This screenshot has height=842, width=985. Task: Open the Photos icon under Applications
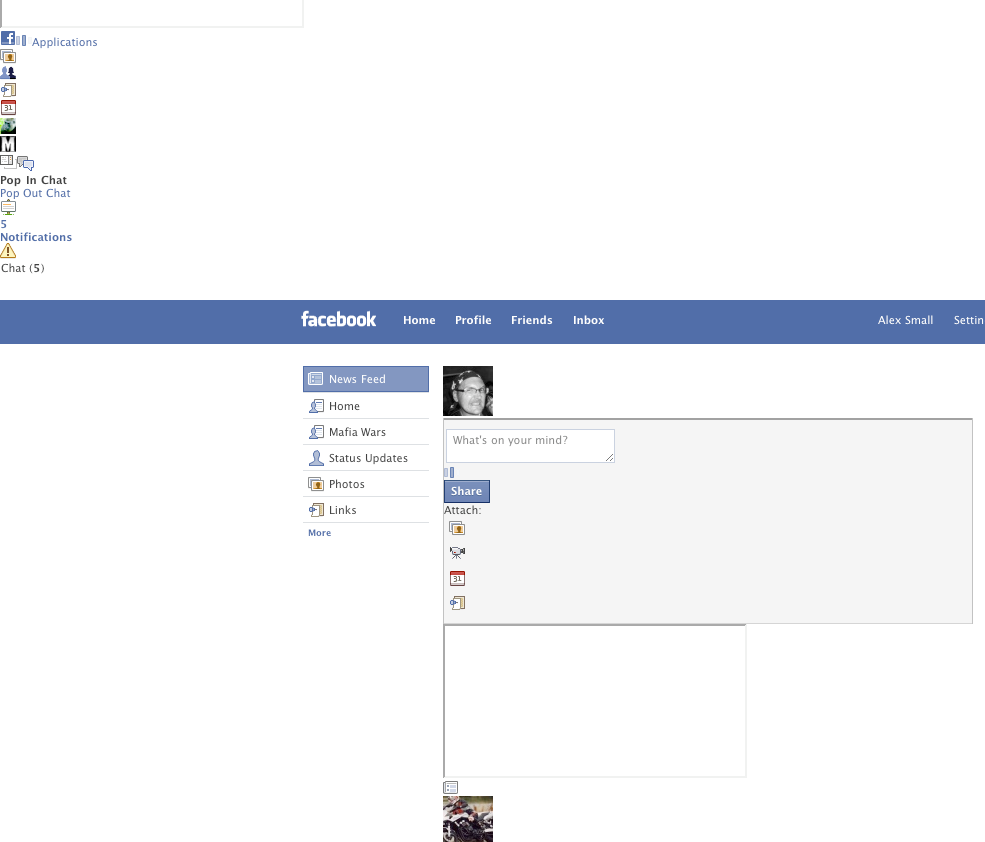[x=8, y=56]
